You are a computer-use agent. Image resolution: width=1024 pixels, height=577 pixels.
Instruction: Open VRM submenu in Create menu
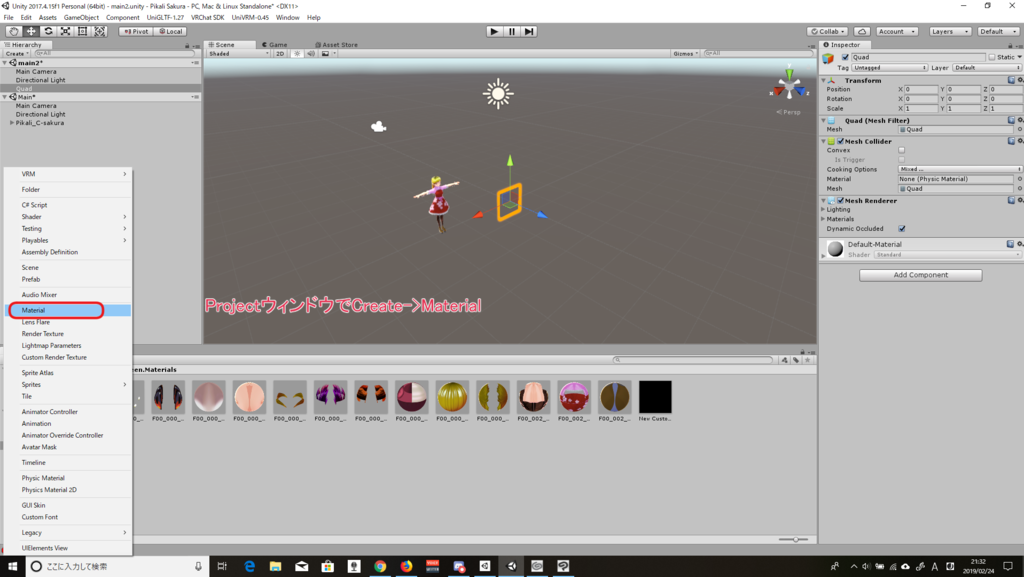[x=68, y=174]
